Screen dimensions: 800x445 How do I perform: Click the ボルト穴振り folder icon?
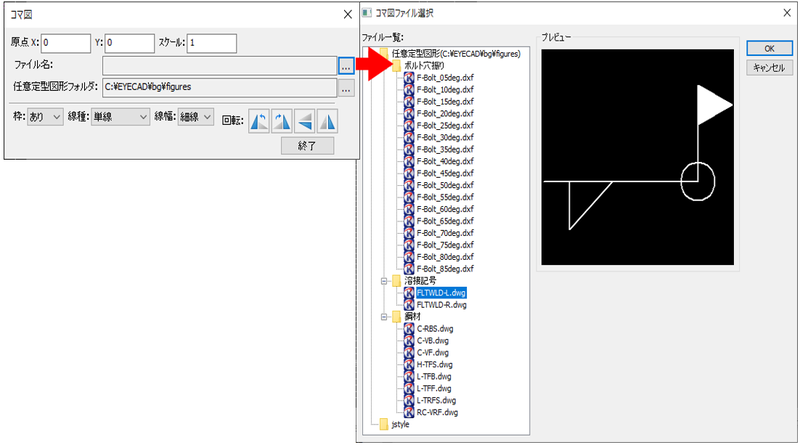pyautogui.click(x=396, y=65)
